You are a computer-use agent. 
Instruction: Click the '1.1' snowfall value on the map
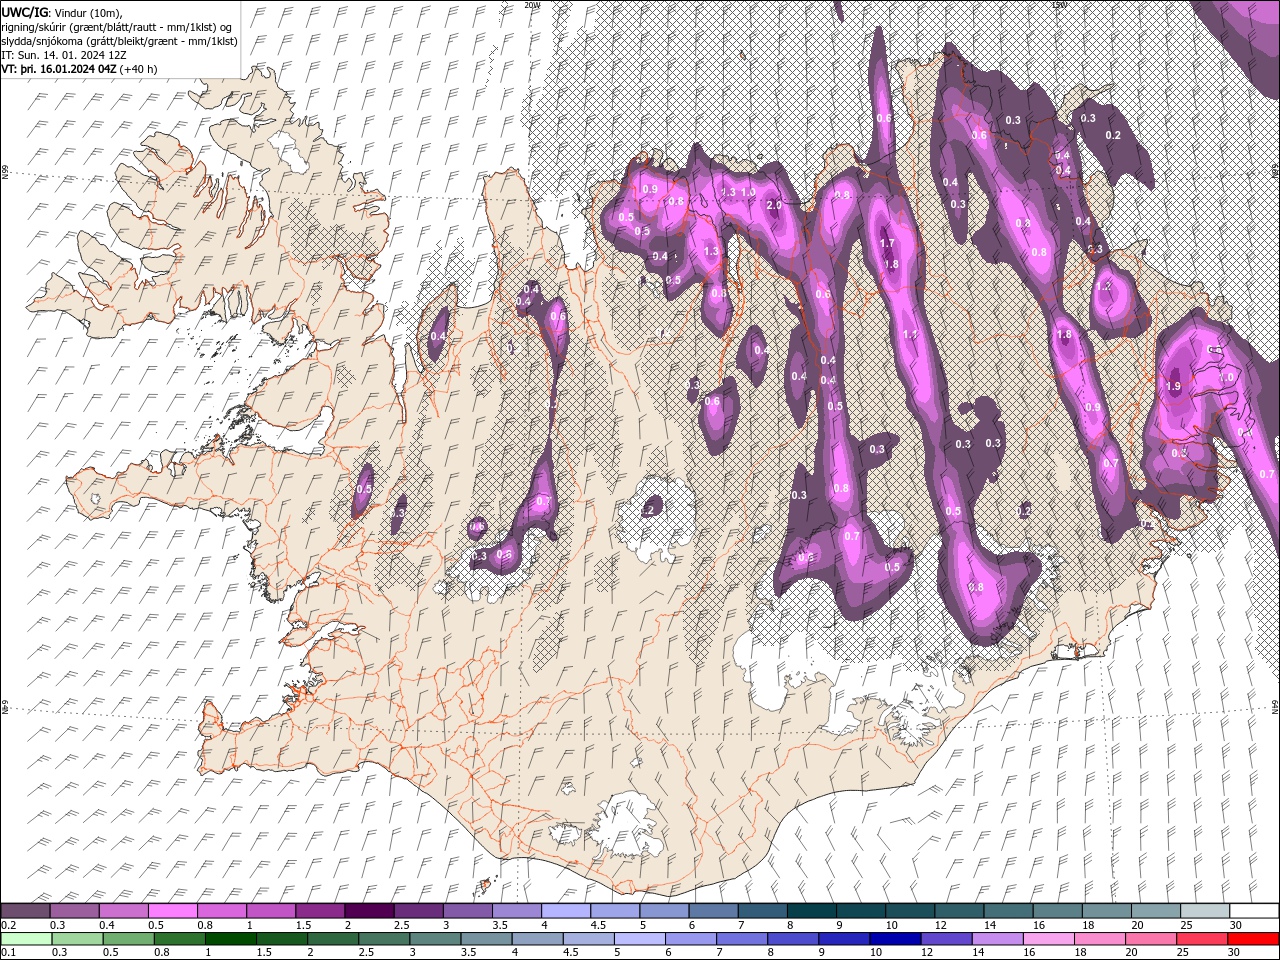910,335
